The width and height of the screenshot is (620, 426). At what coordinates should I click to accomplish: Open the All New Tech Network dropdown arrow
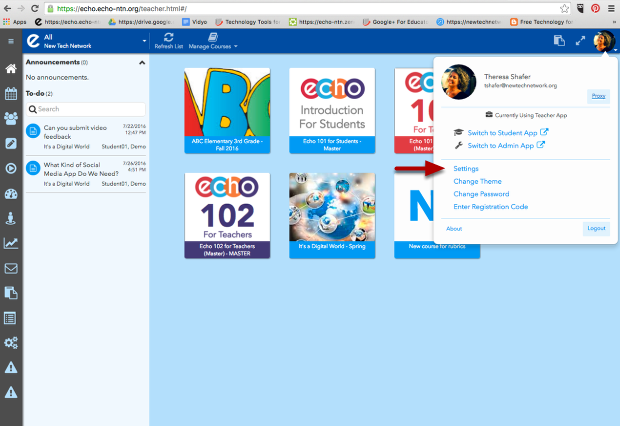pos(144,41)
